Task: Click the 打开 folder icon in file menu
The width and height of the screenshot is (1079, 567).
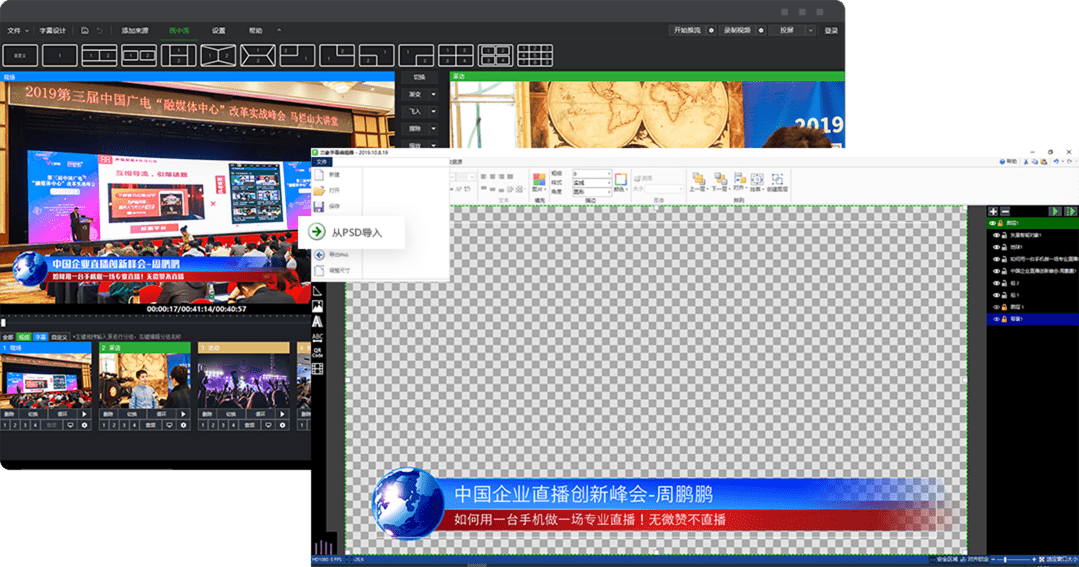Action: (x=319, y=189)
